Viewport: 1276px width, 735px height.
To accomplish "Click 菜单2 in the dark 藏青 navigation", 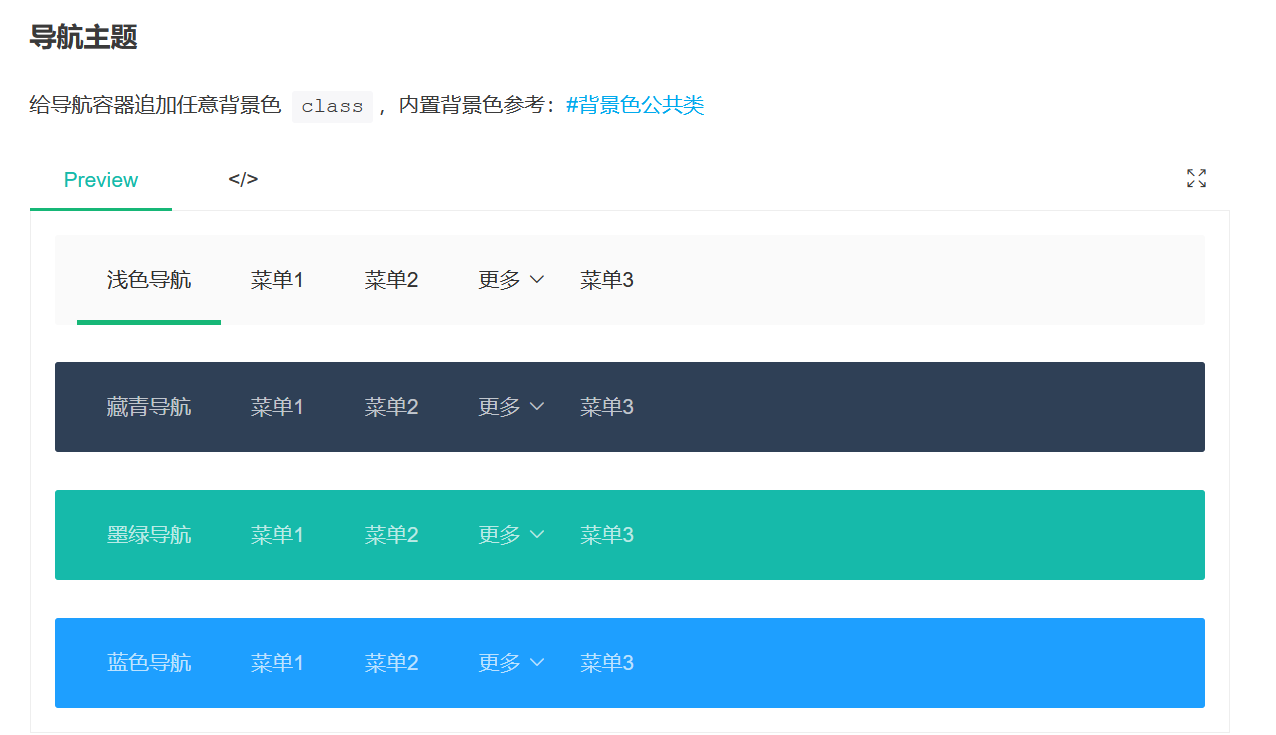I will click(392, 406).
